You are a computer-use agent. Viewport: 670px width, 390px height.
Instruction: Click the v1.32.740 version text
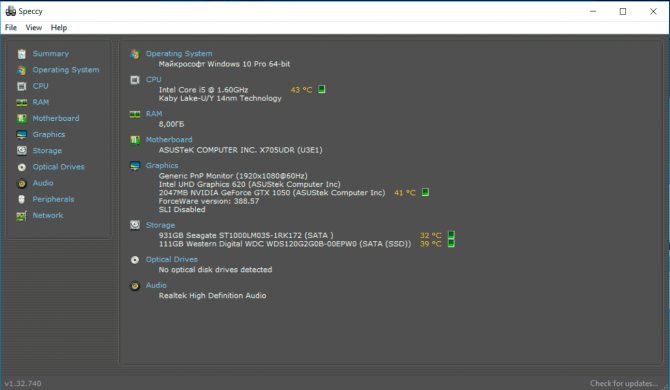(x=23, y=384)
